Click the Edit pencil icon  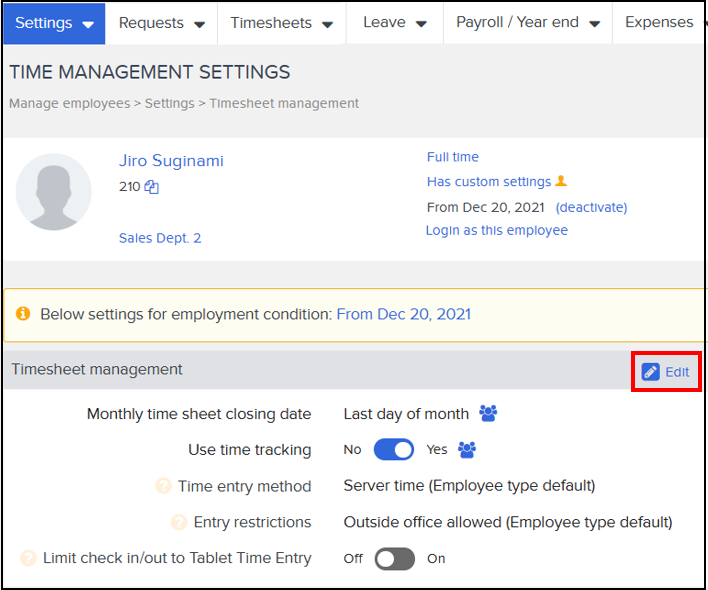point(650,372)
